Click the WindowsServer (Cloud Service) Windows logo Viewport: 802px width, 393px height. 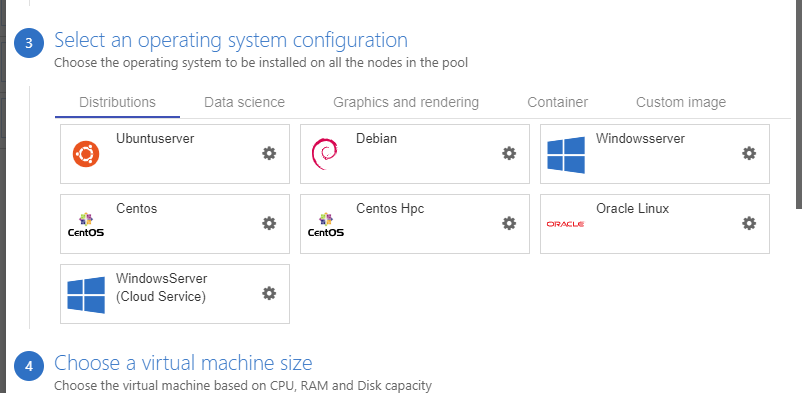click(x=86, y=295)
